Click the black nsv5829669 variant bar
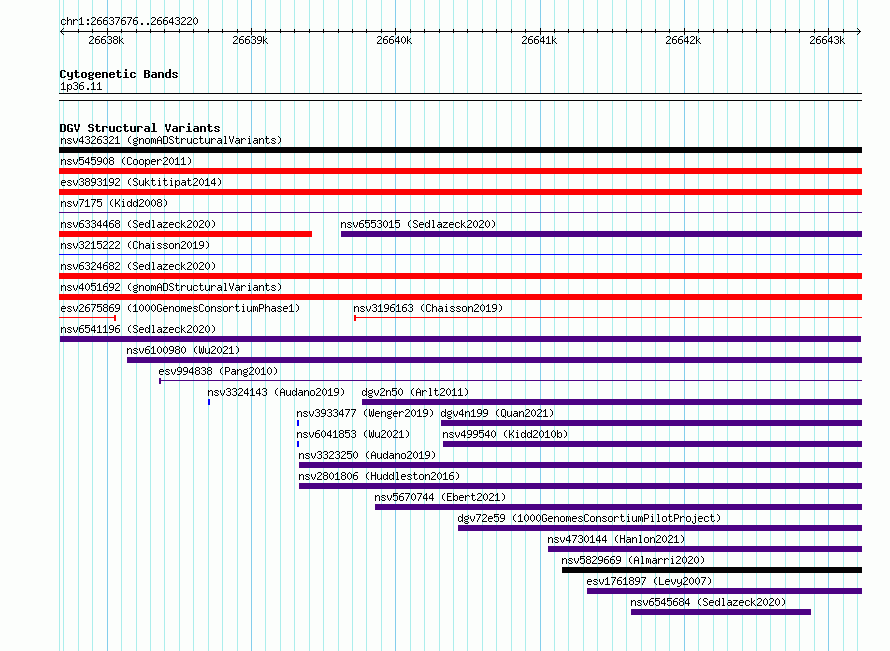The image size is (890, 651). point(712,570)
